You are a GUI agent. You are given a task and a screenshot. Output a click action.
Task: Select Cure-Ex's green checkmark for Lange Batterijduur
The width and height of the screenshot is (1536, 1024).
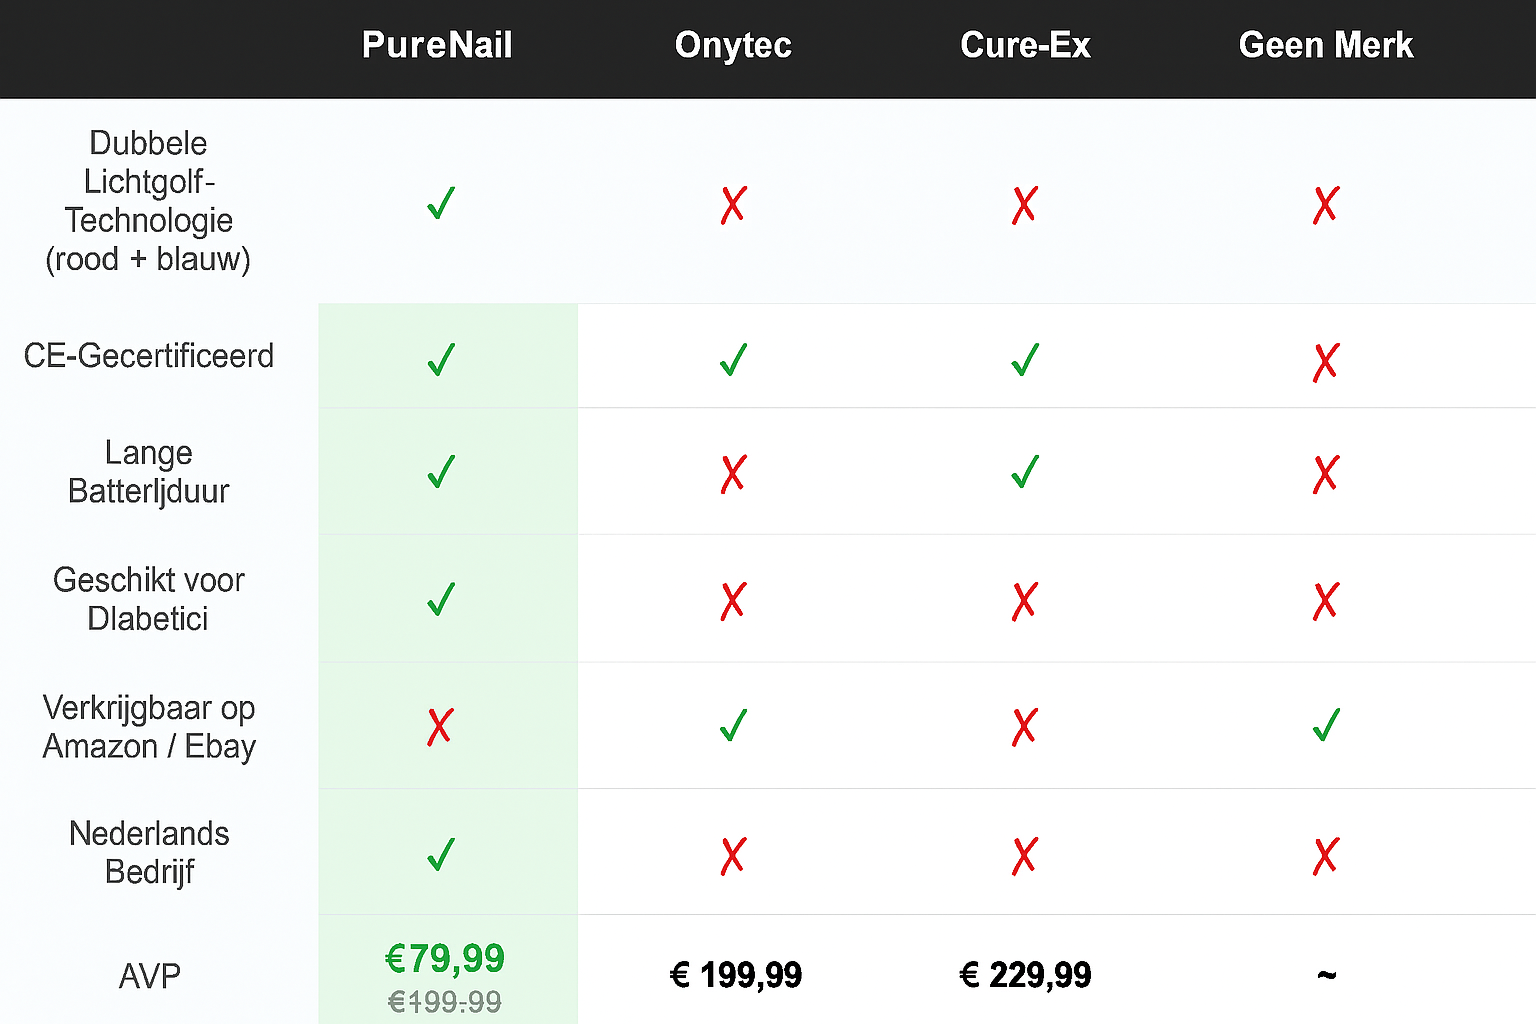(1025, 471)
